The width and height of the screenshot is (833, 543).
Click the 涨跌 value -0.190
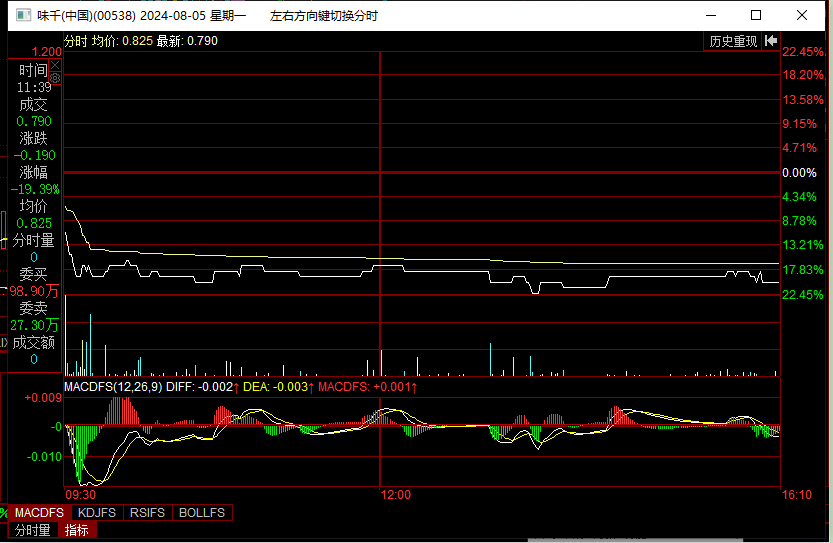tap(35, 155)
